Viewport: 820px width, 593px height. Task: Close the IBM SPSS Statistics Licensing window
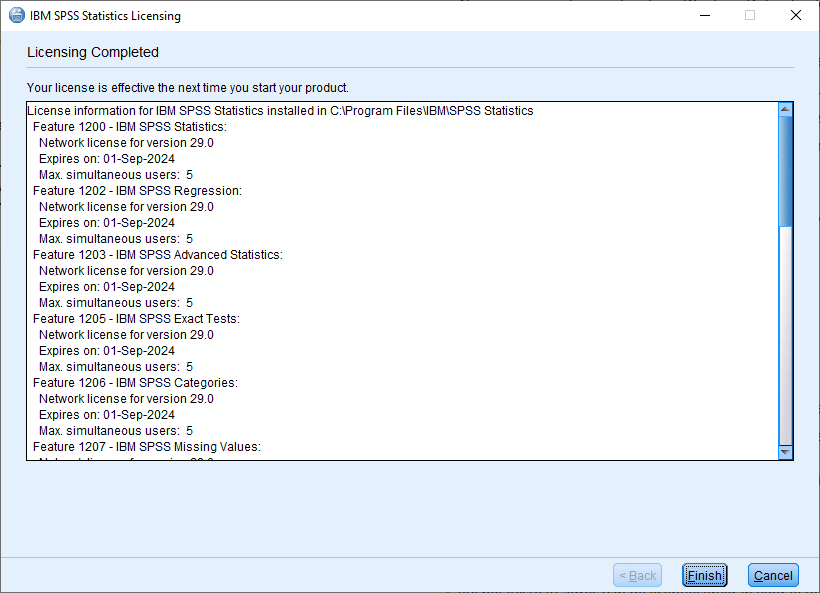[x=795, y=15]
